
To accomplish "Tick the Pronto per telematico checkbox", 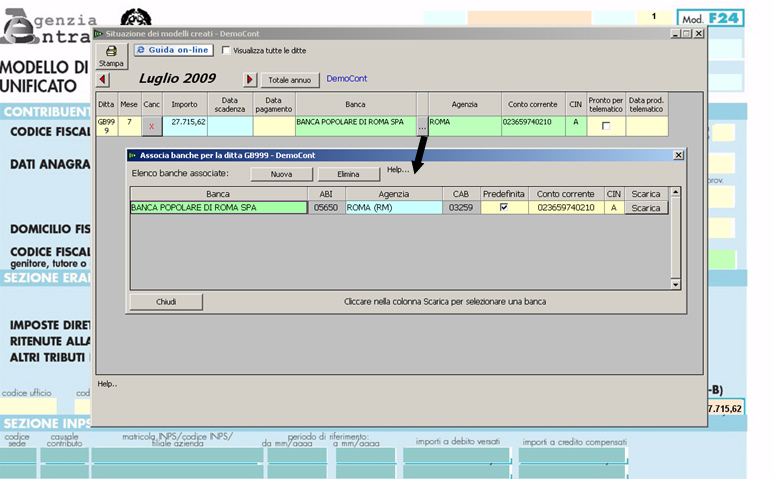I will (x=605, y=127).
